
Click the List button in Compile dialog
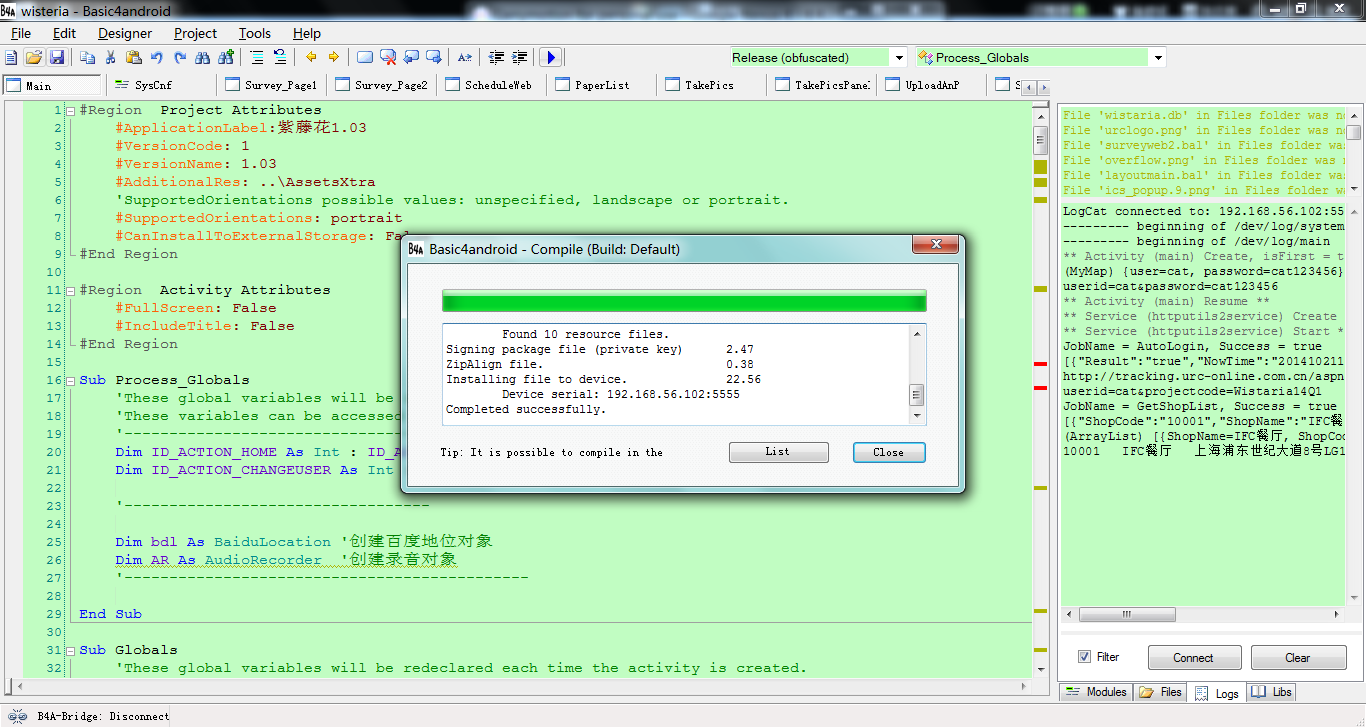coord(778,452)
